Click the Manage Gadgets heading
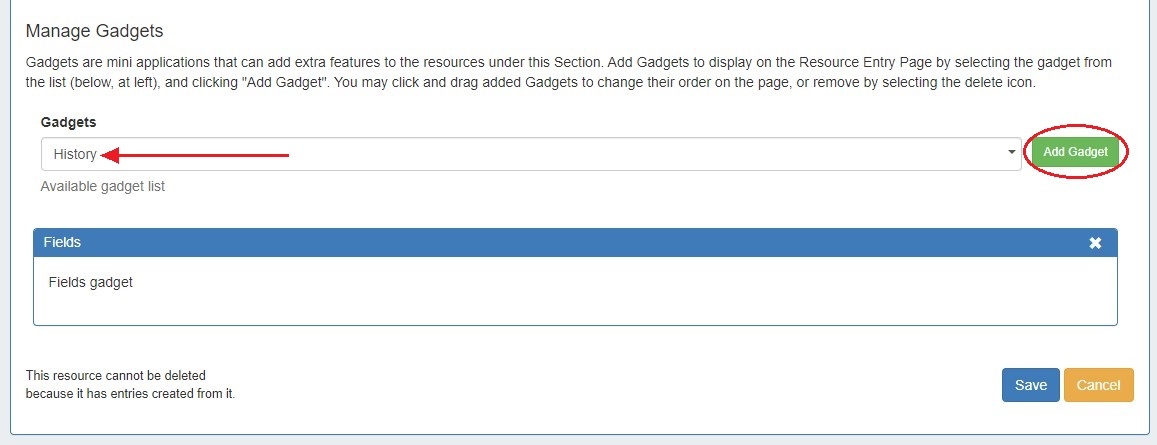The width and height of the screenshot is (1157, 445). pyautogui.click(x=94, y=32)
